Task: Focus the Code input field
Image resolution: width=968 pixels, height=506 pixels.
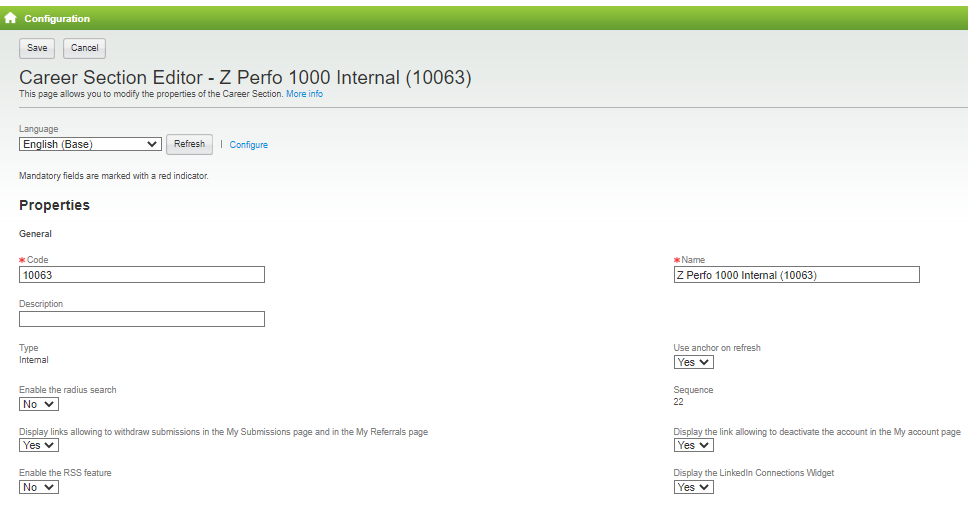Action: (142, 275)
